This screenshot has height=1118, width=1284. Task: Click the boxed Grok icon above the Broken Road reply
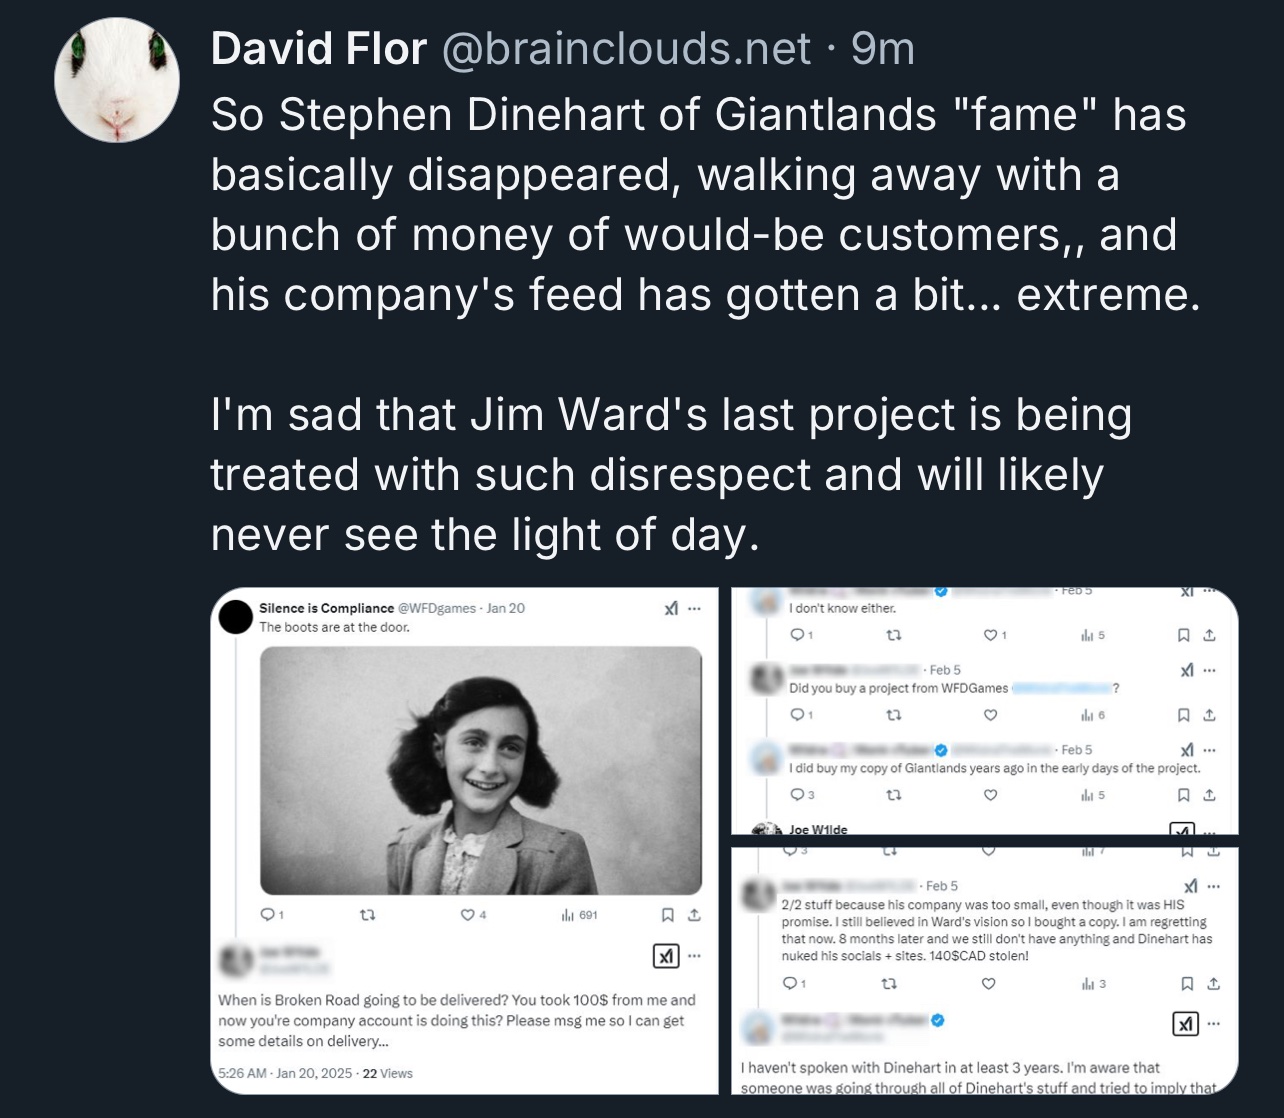click(664, 956)
